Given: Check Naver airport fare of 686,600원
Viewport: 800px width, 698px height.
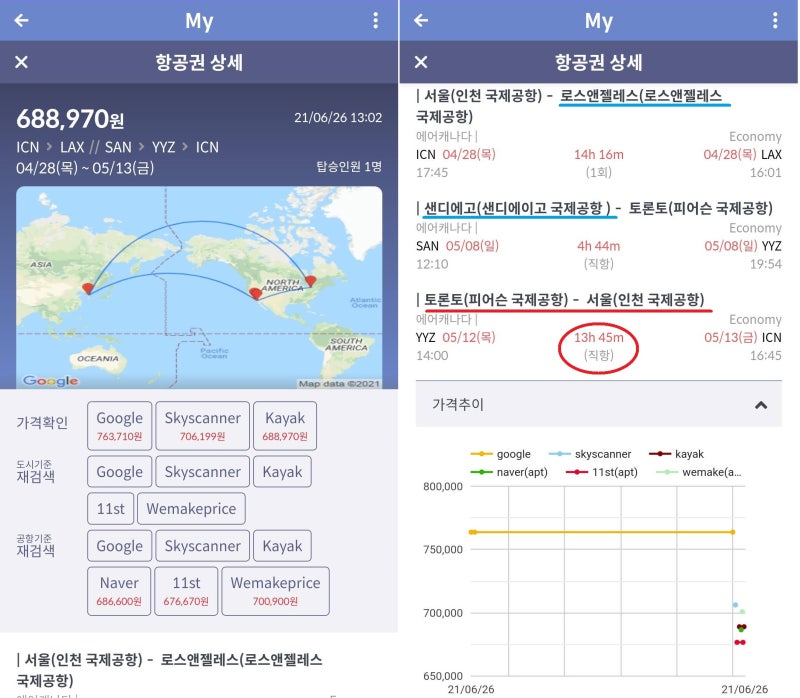Looking at the screenshot, I should [x=118, y=590].
